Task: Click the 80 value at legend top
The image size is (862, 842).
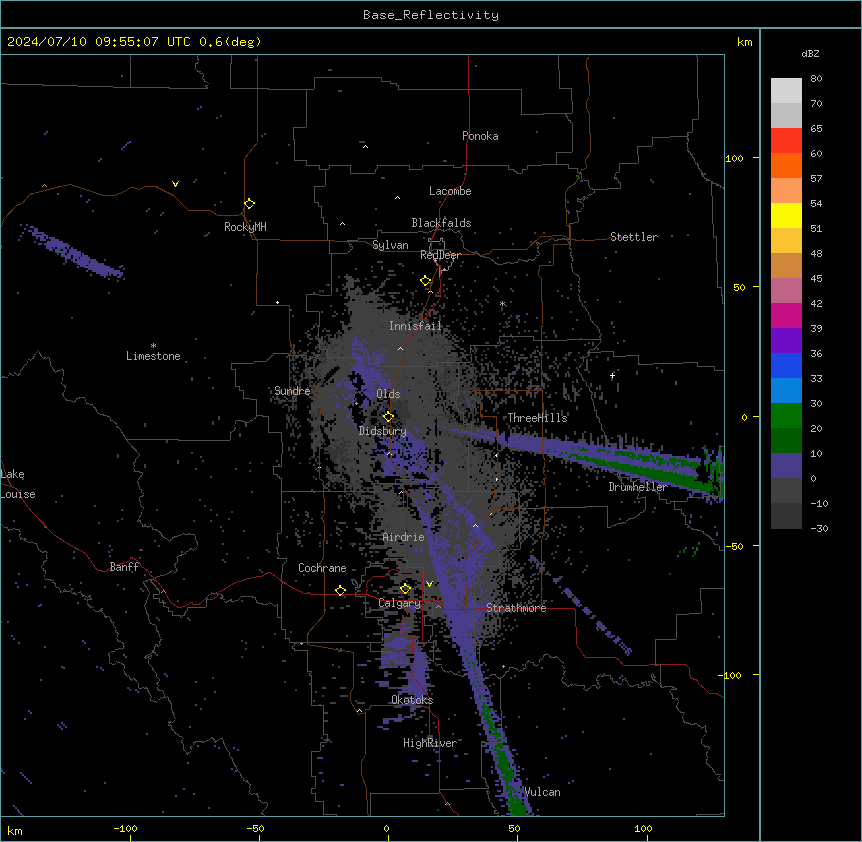Action: (816, 79)
